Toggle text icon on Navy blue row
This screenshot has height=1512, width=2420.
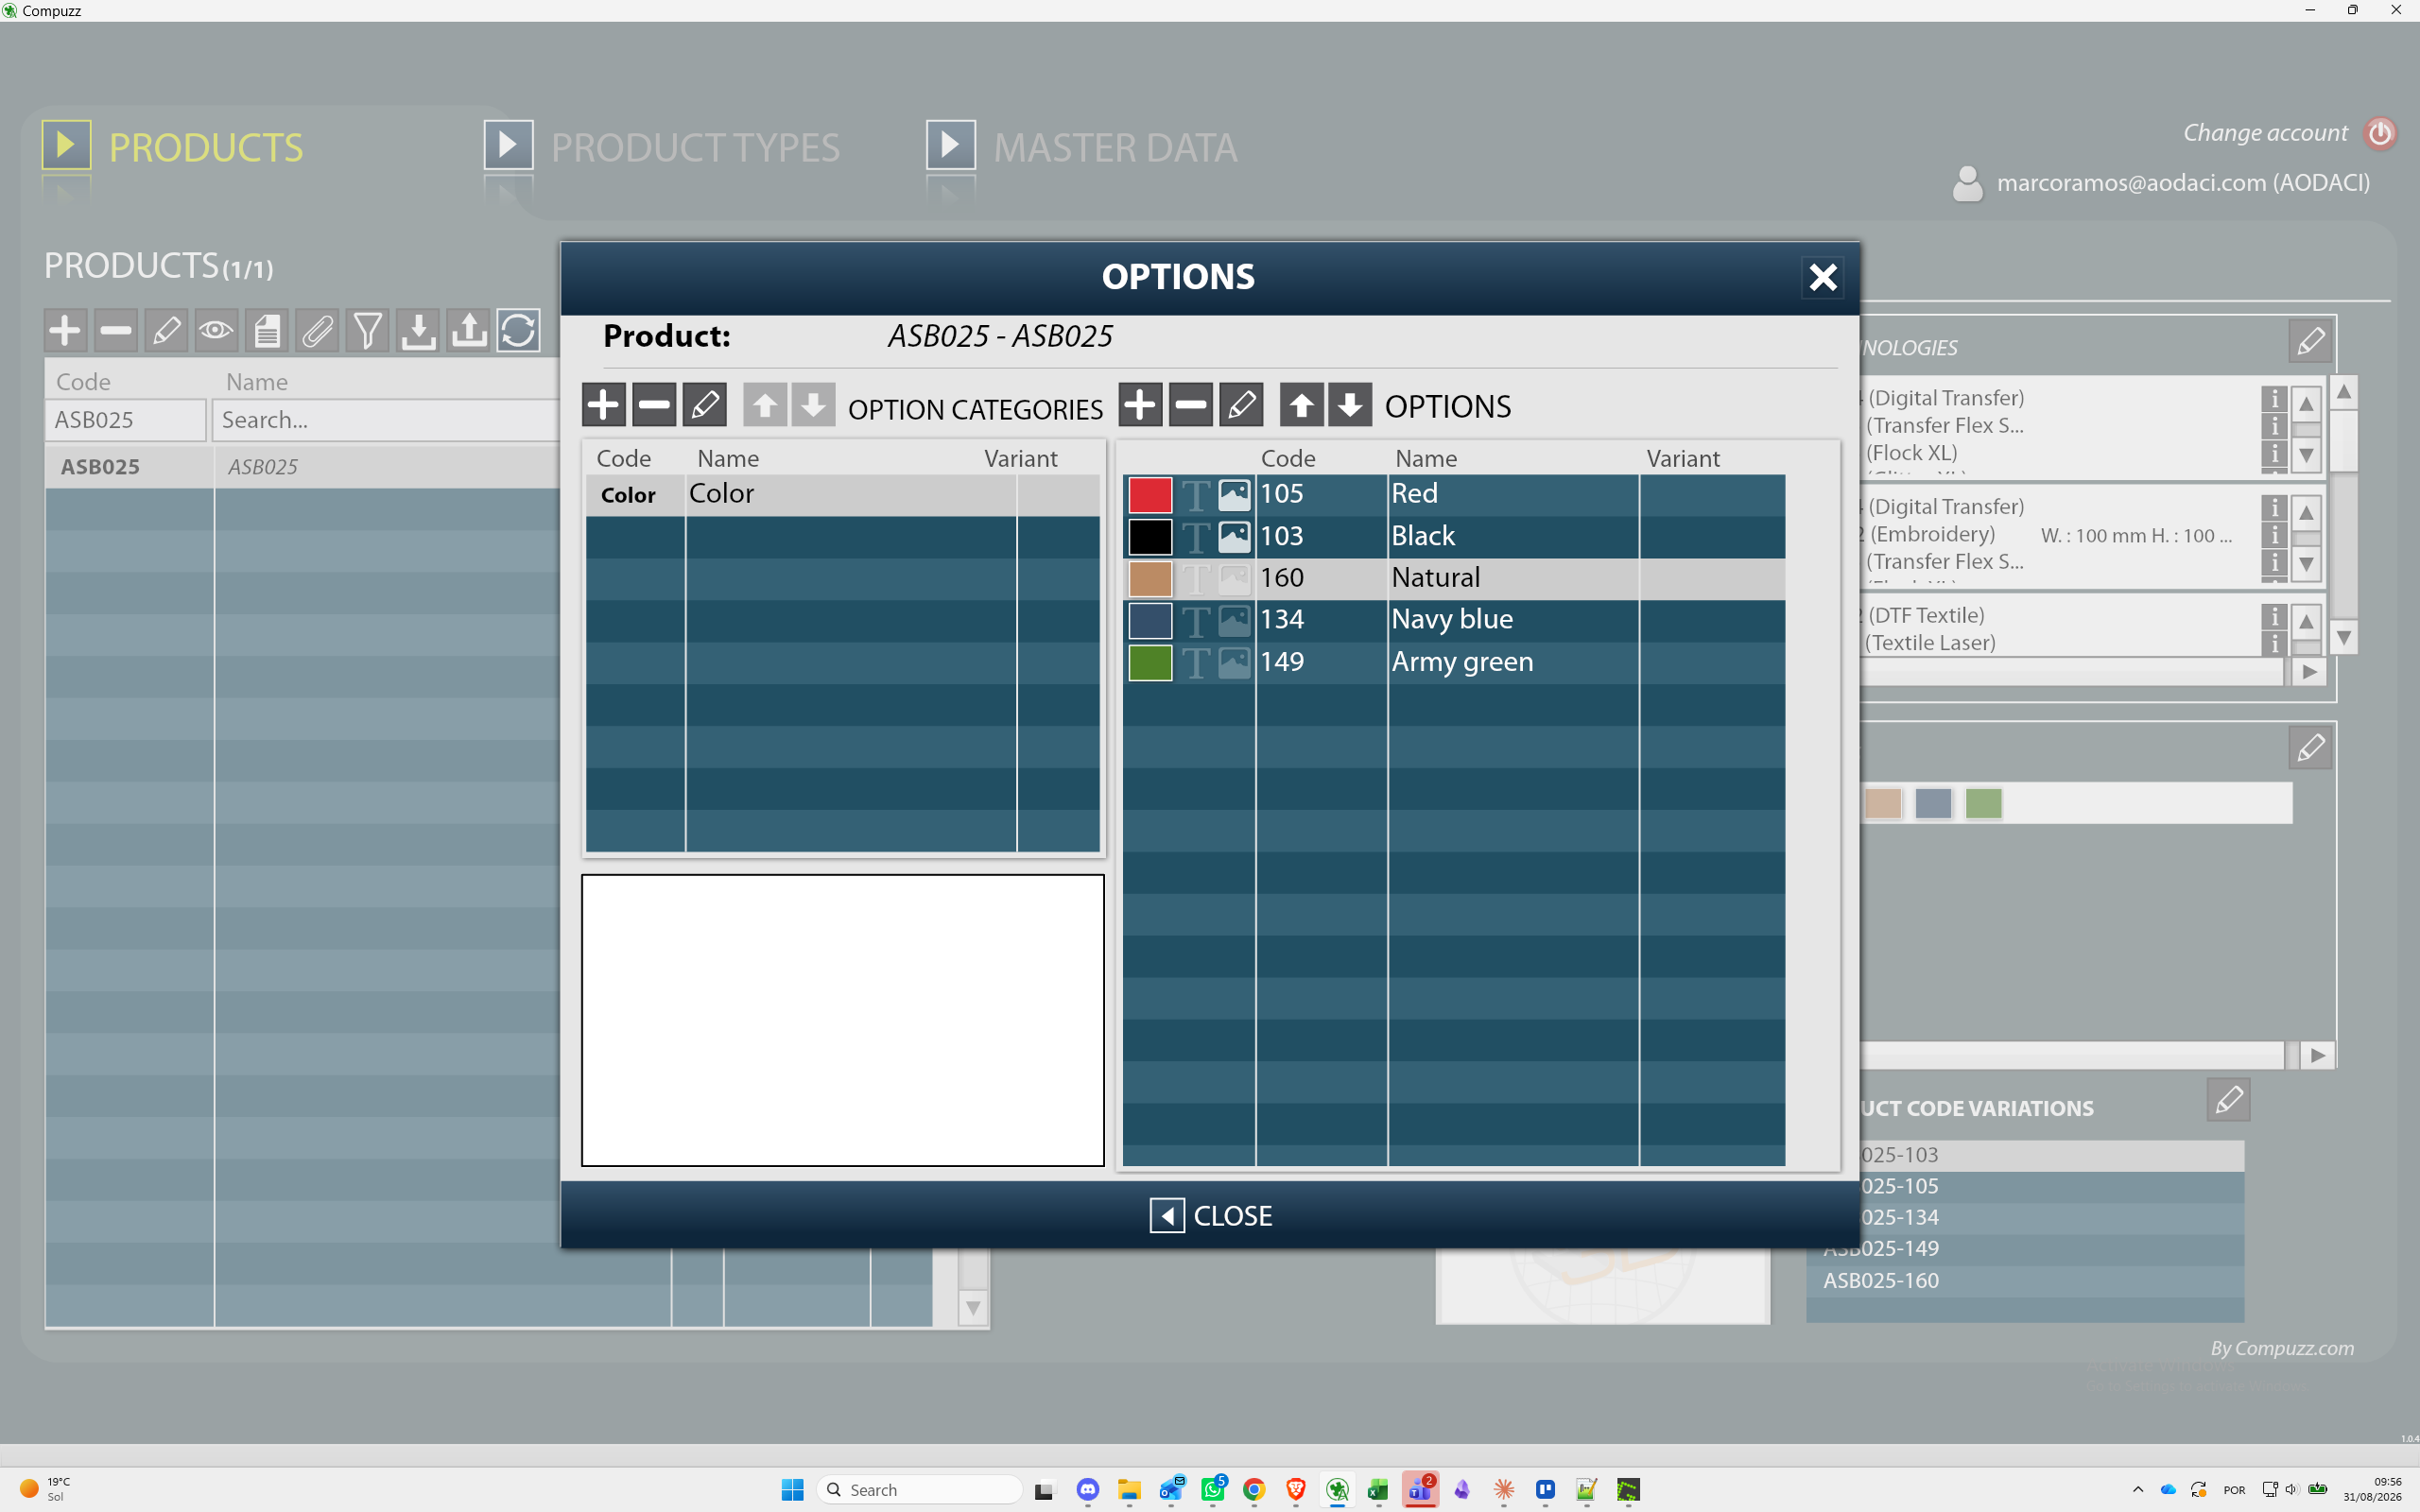pyautogui.click(x=1195, y=621)
